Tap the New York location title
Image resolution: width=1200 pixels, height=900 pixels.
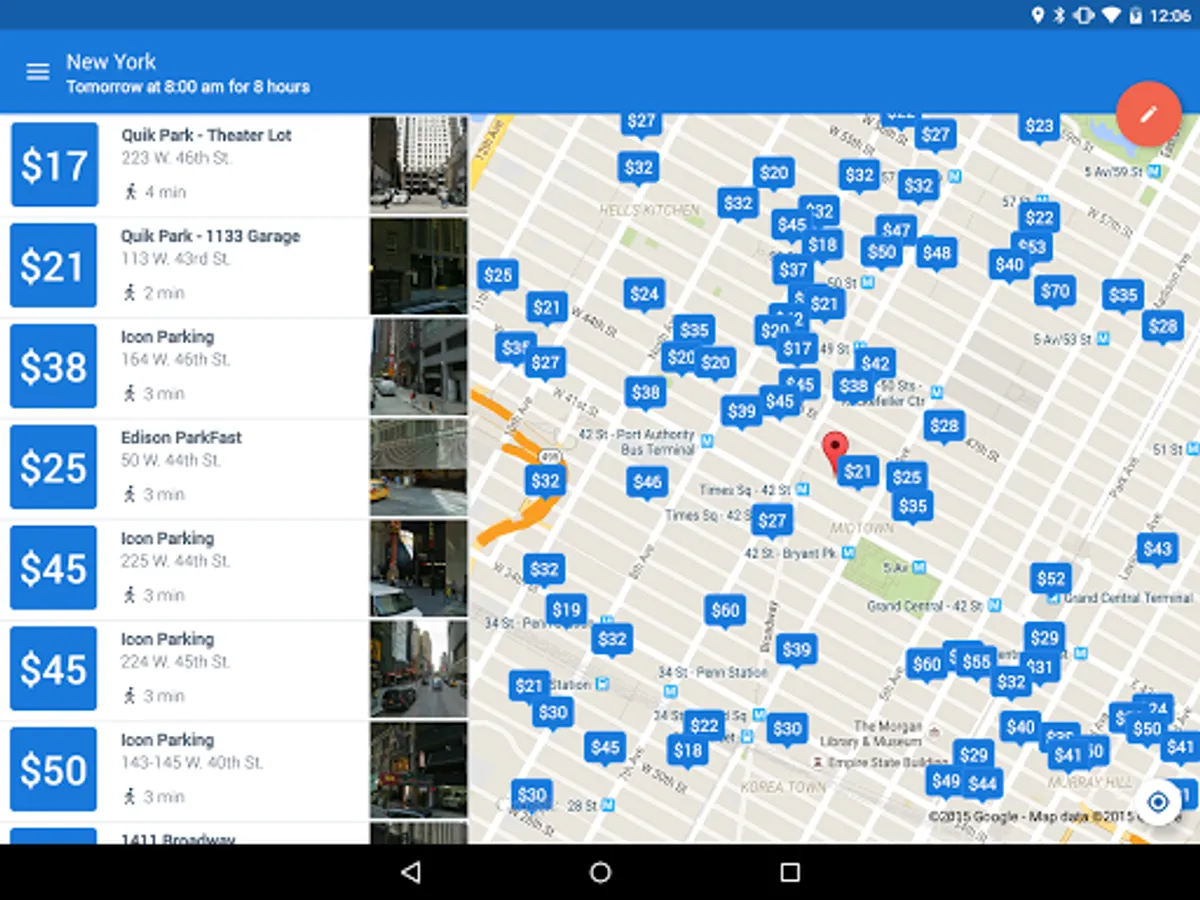[111, 61]
